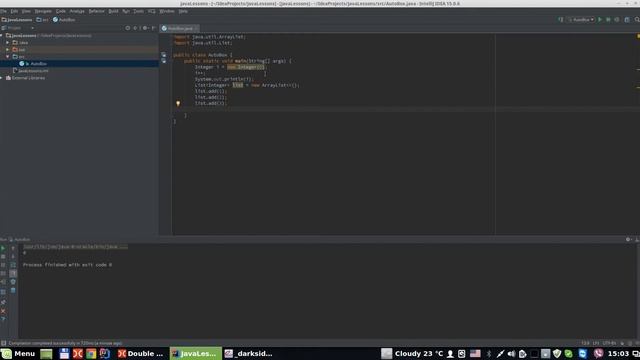
Task: Toggle Pin Tab in the Run panel
Action: (3, 302)
